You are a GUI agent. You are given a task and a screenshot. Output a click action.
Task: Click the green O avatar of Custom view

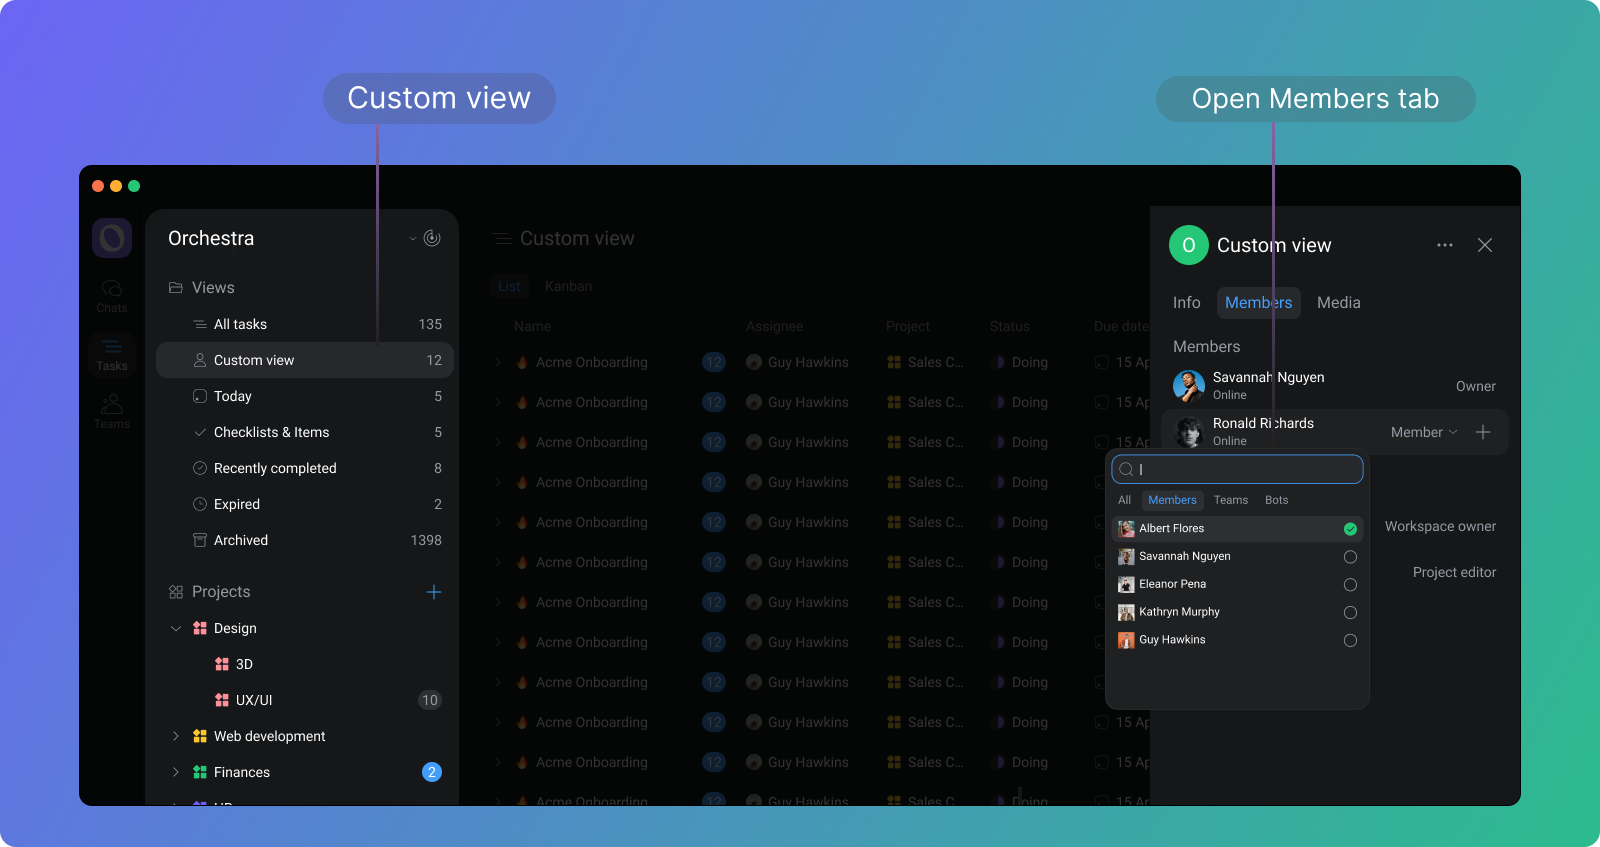(1188, 245)
